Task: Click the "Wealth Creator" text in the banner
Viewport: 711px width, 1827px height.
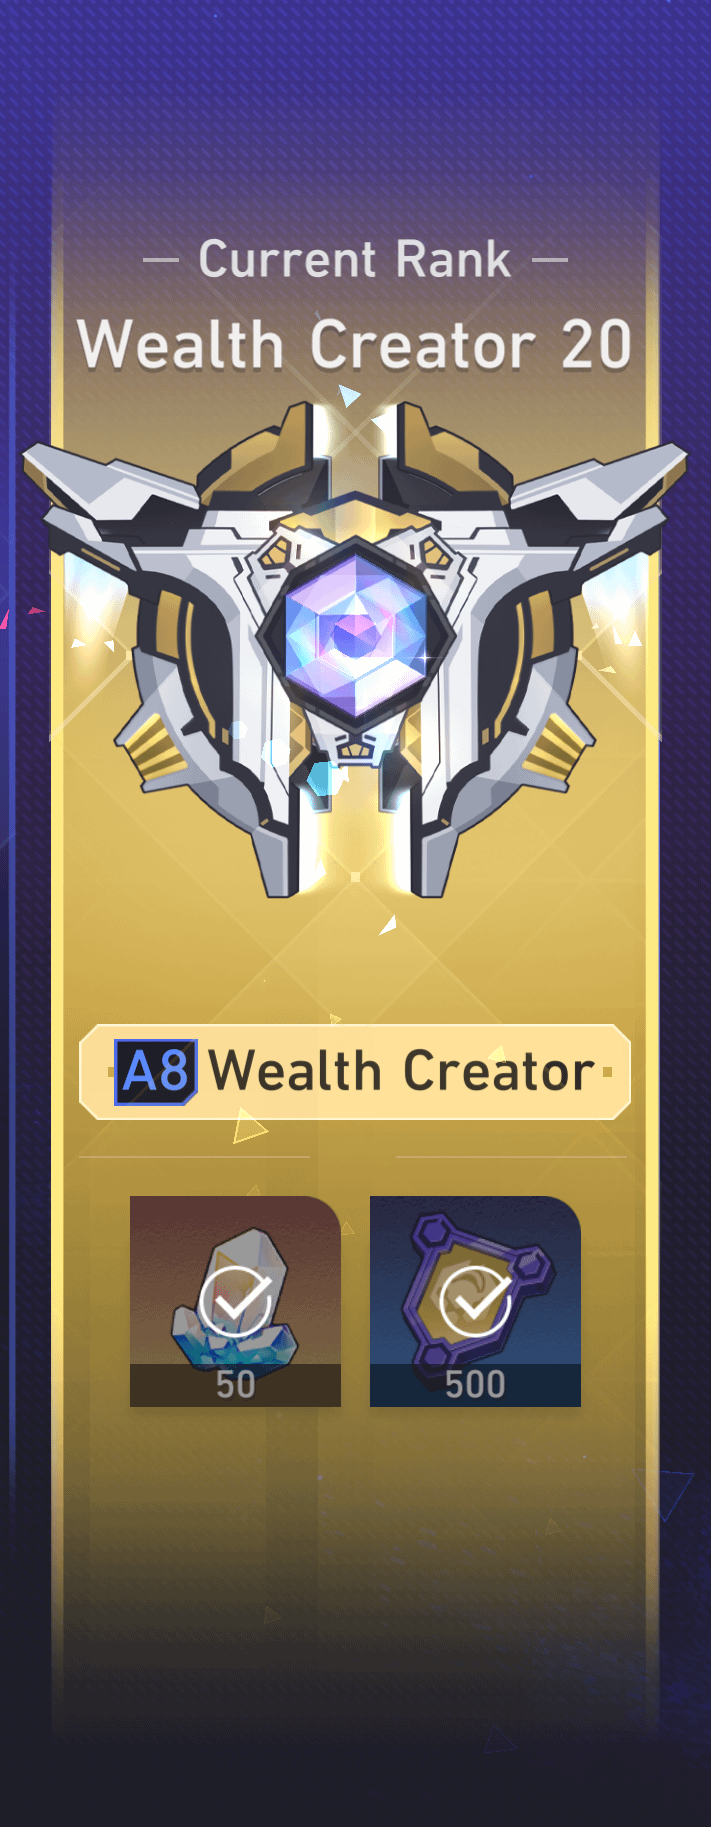Action: [x=402, y=1072]
